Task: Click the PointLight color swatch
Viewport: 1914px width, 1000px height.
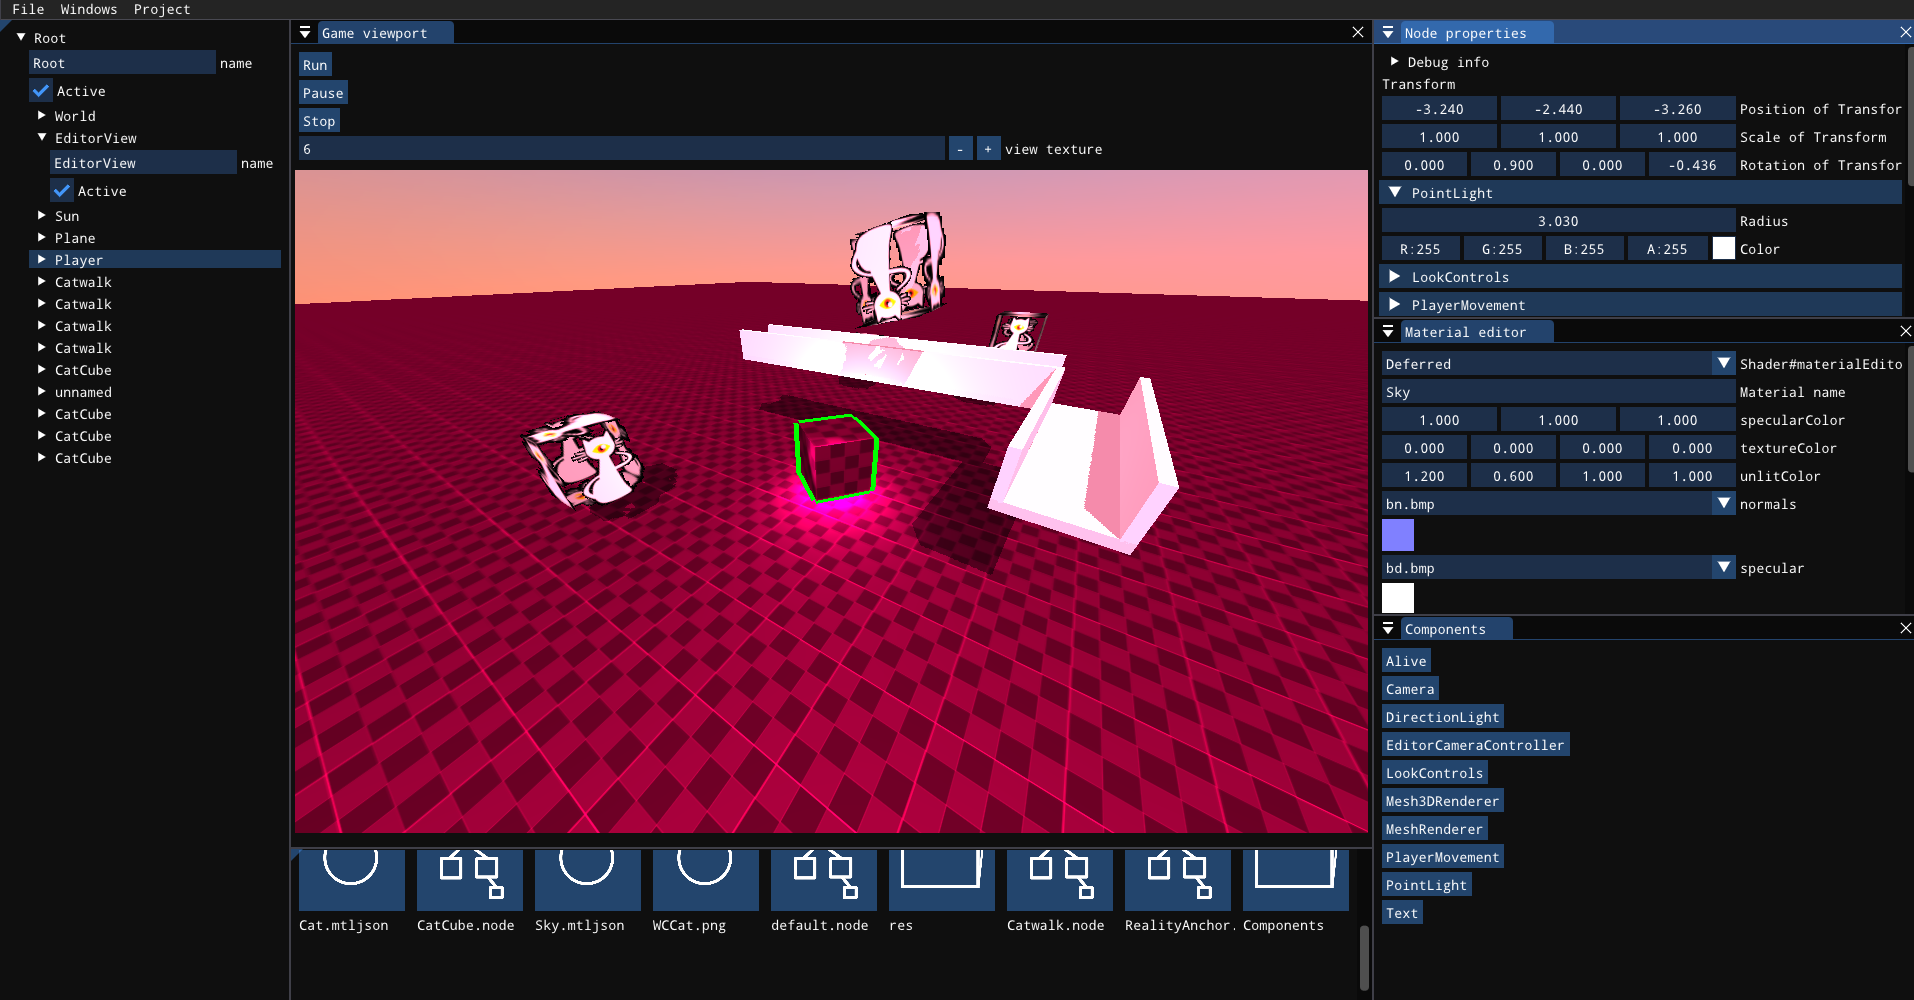Action: coord(1724,247)
